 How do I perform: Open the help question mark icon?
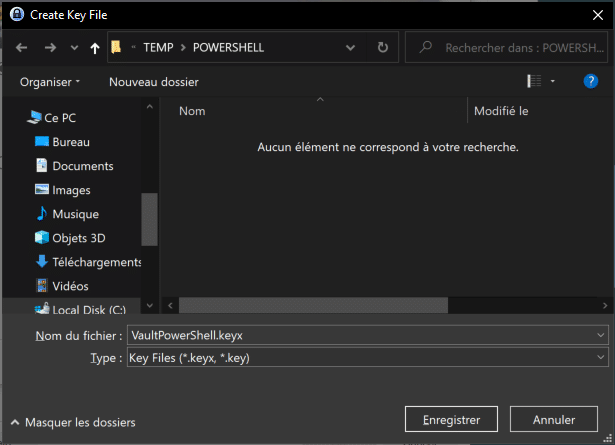click(x=590, y=81)
